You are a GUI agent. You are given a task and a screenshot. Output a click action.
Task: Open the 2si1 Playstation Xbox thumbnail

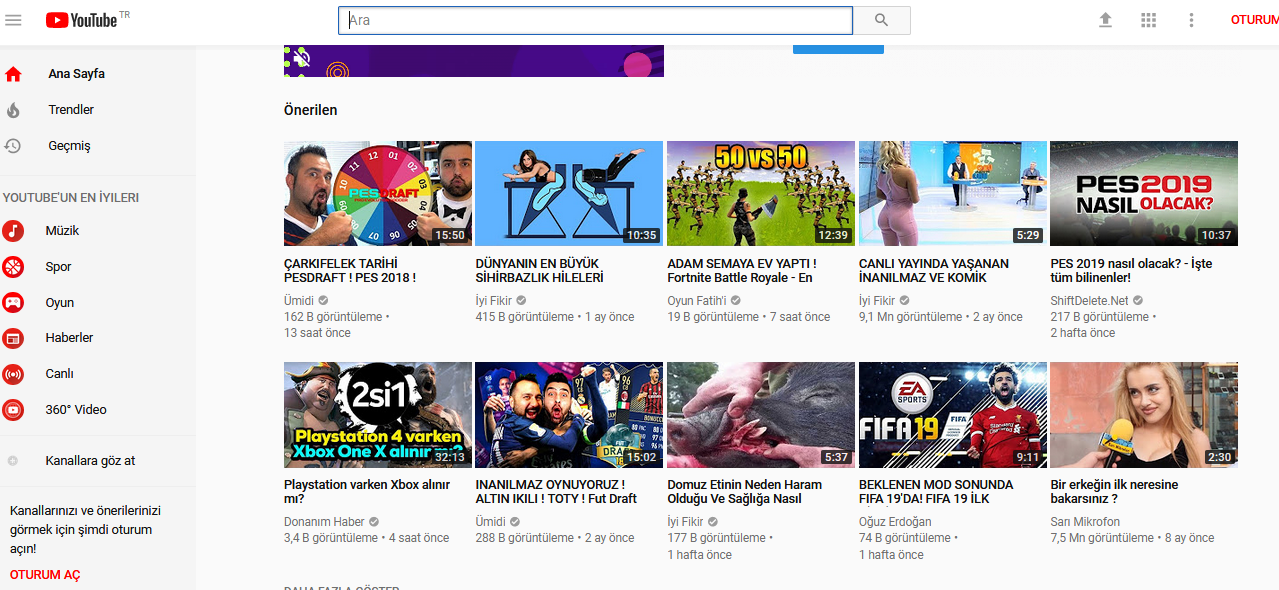[378, 414]
